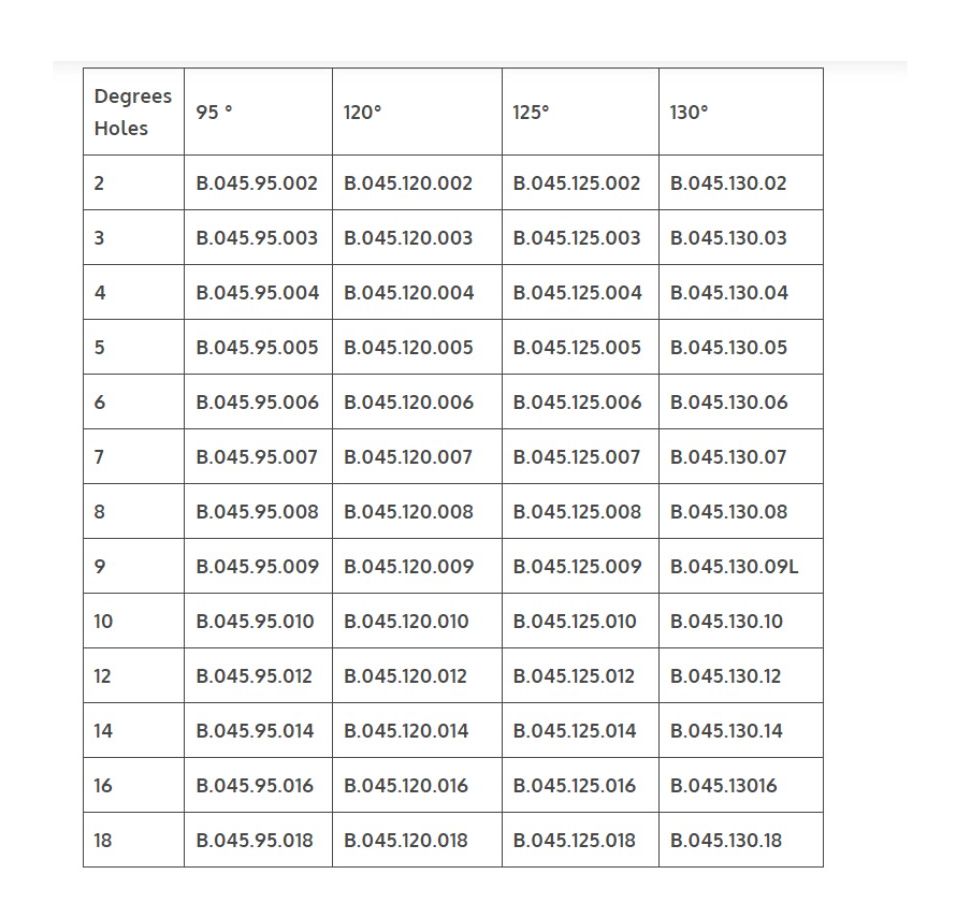Click the 130° column header
Screen dimensions: 956x920
(x=689, y=113)
